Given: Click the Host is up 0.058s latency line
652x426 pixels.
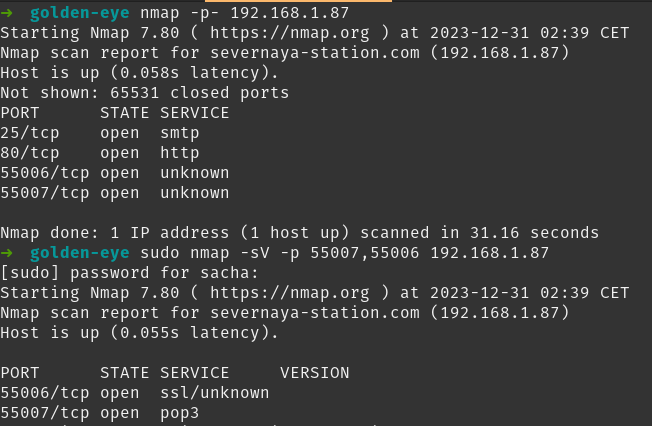Looking at the screenshot, I should coord(139,73).
